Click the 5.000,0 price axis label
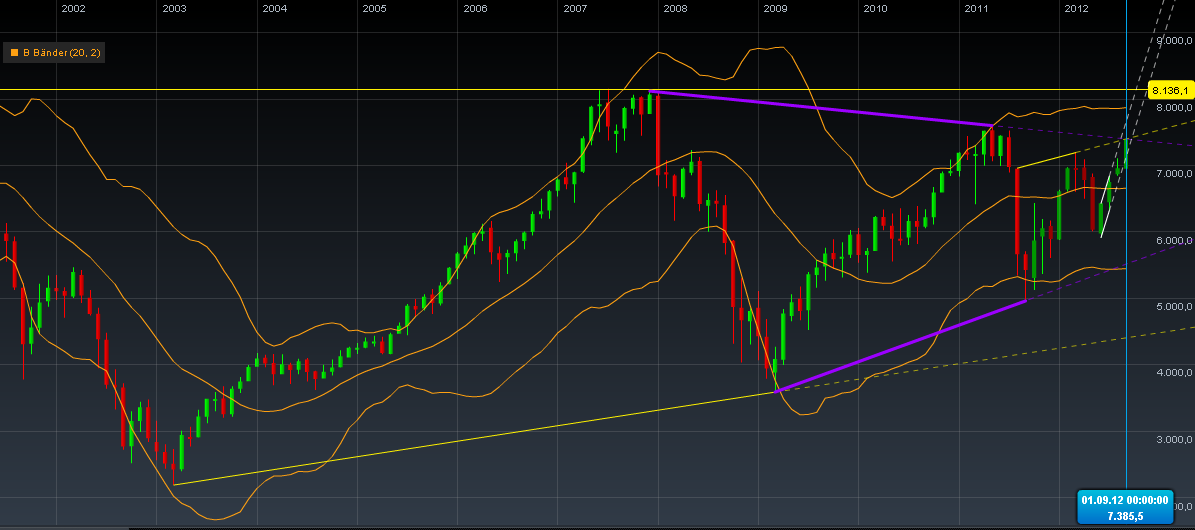The image size is (1195, 530). (x=1171, y=307)
